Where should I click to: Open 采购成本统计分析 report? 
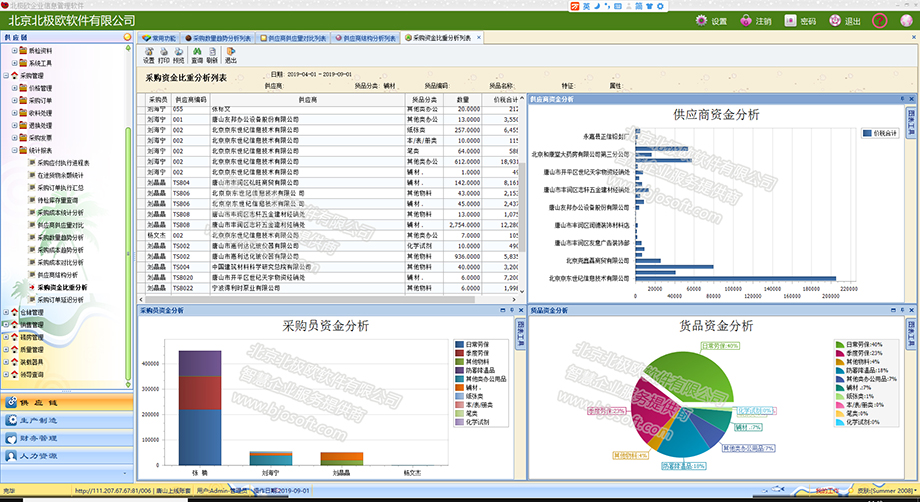[60, 213]
